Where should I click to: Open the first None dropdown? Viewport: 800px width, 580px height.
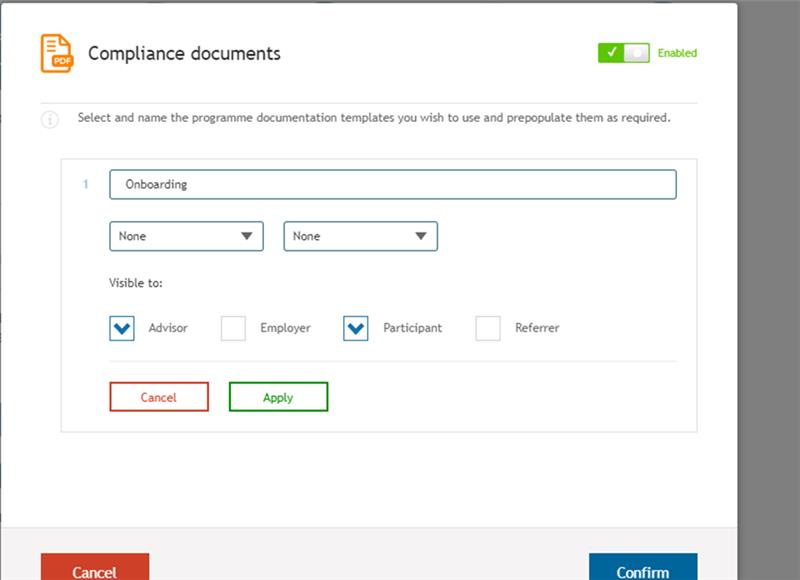186,236
